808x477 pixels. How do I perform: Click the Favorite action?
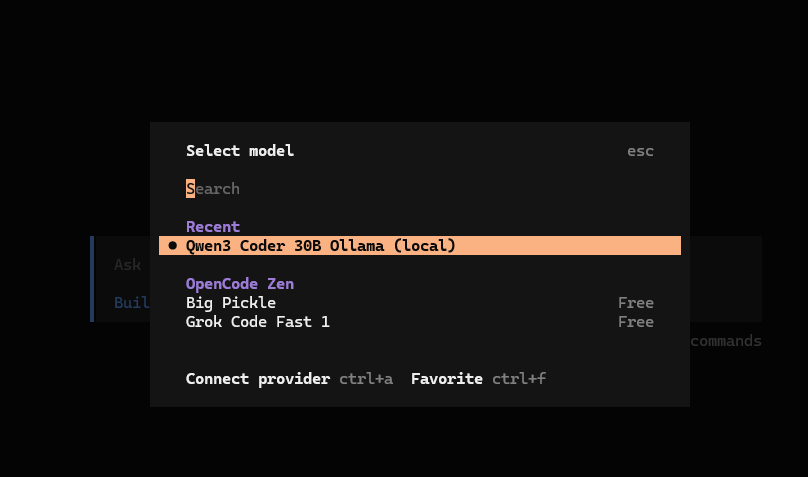tap(447, 379)
